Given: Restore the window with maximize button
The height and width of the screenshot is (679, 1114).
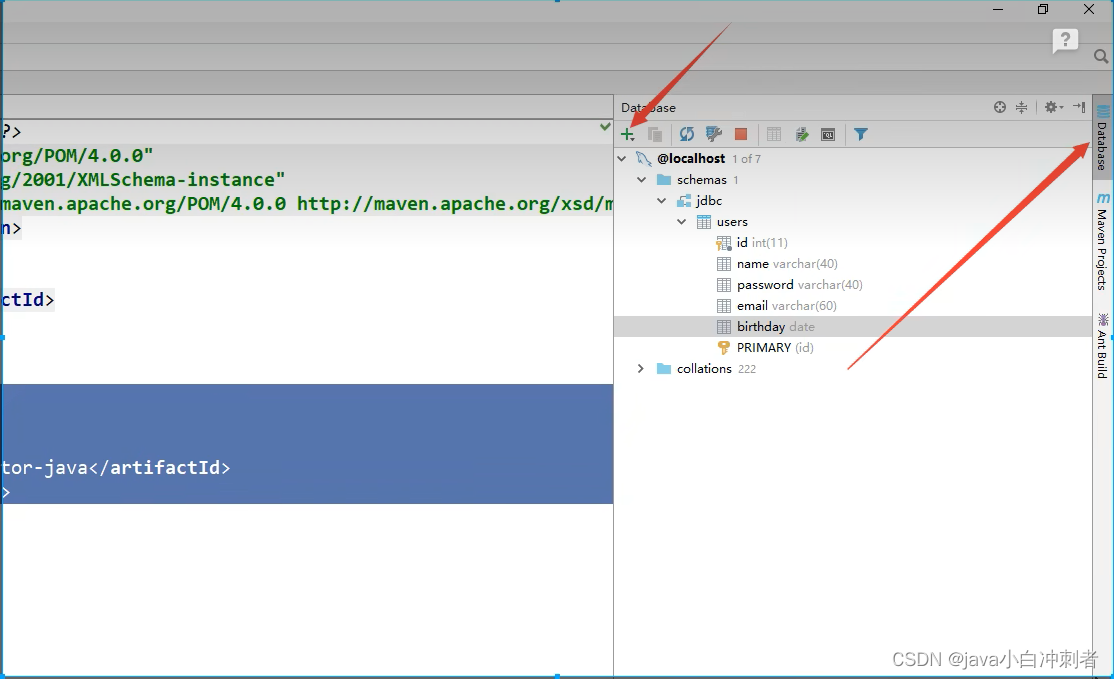Looking at the screenshot, I should tap(1043, 9).
